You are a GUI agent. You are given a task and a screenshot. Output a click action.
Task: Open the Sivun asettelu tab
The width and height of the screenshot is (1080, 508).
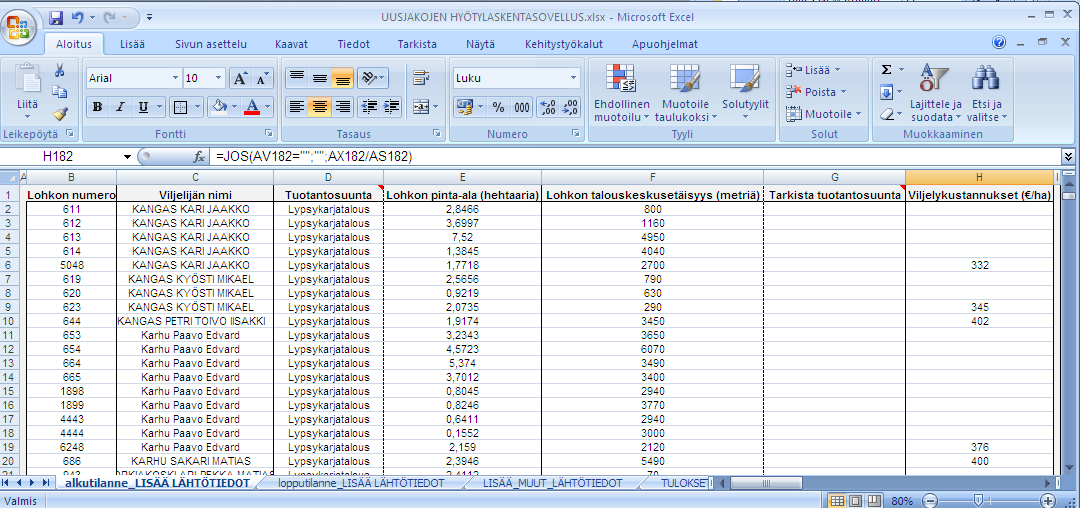[x=211, y=44]
